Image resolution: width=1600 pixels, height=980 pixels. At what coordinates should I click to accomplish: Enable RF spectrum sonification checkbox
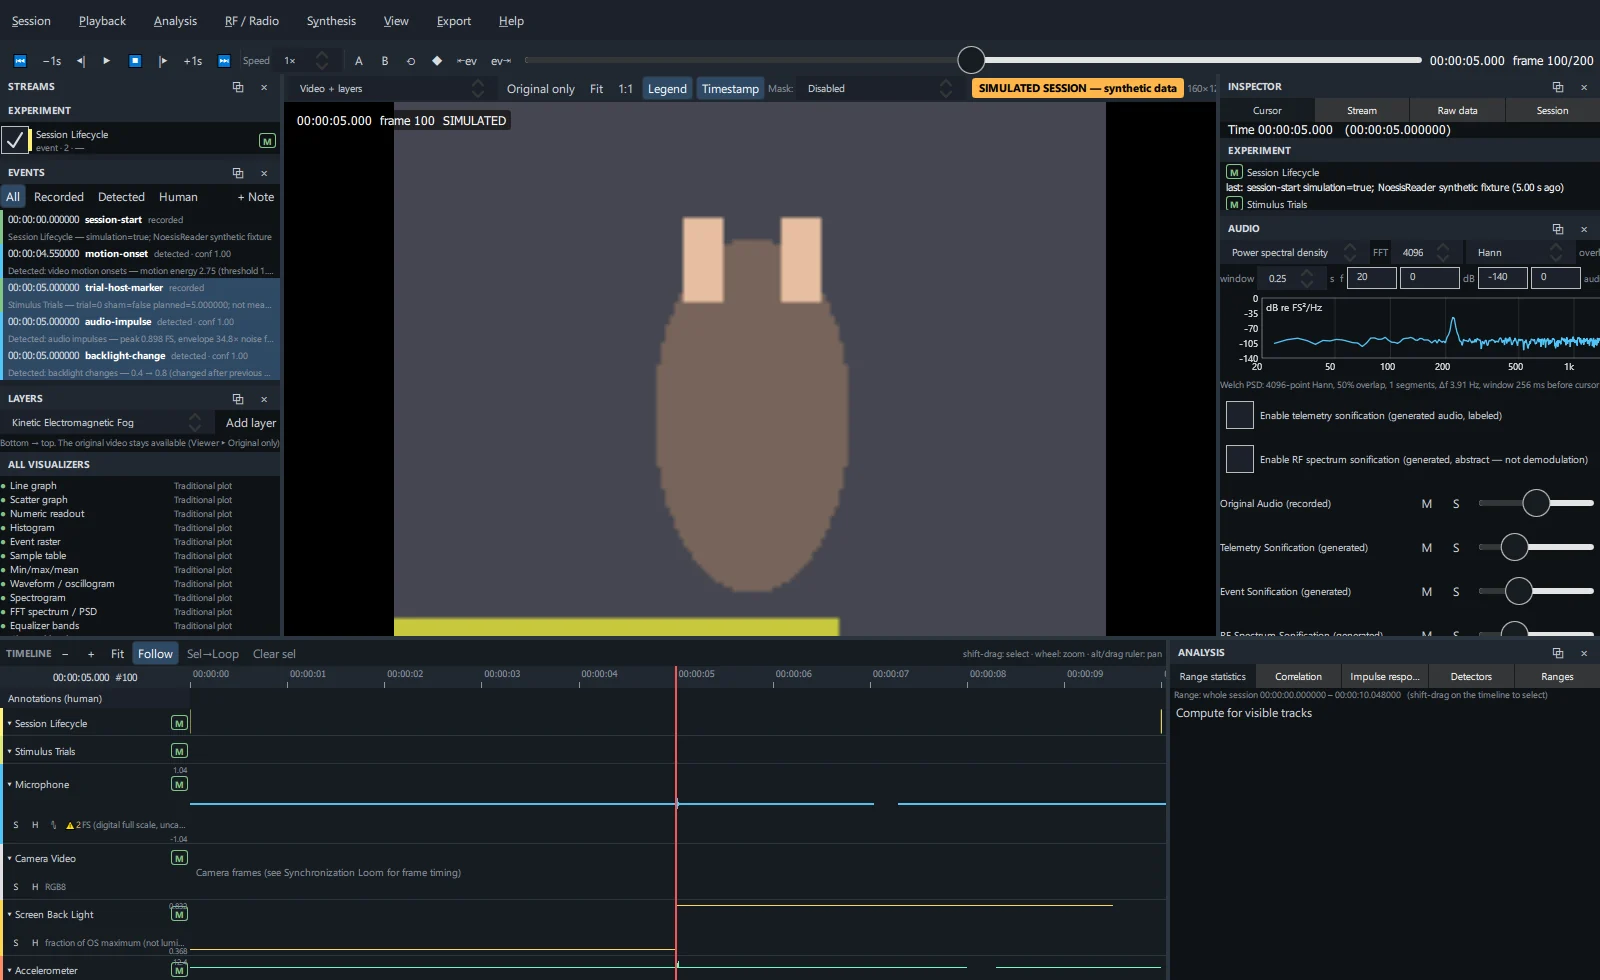pos(1240,459)
